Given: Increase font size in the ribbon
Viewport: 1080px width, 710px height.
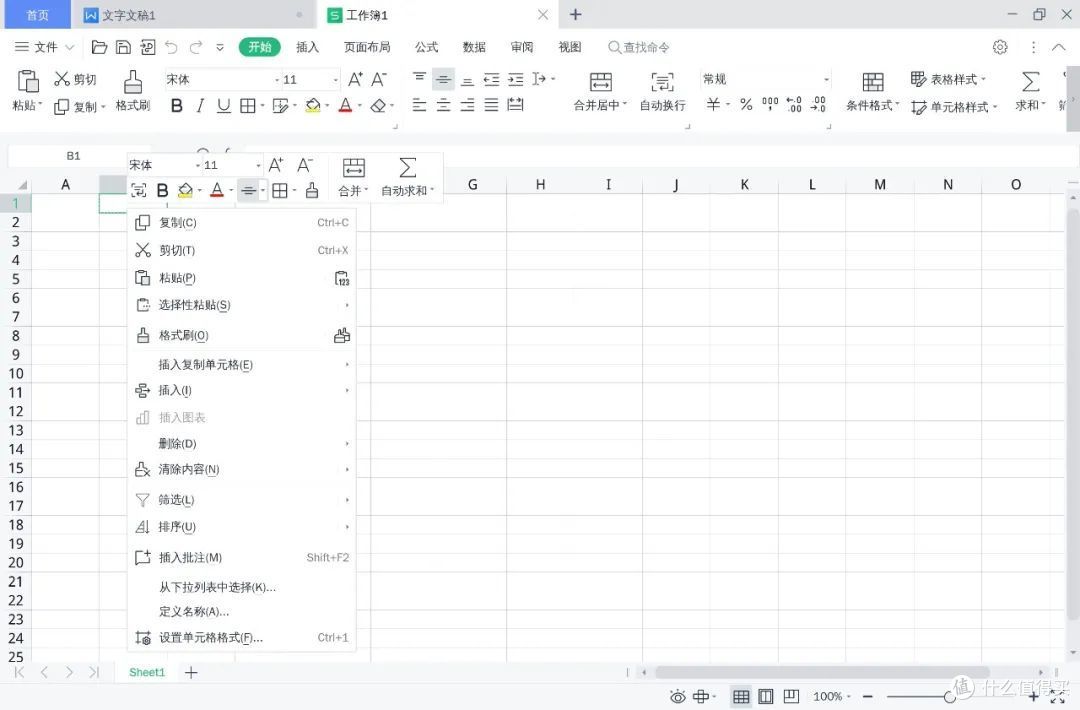Looking at the screenshot, I should 355,79.
